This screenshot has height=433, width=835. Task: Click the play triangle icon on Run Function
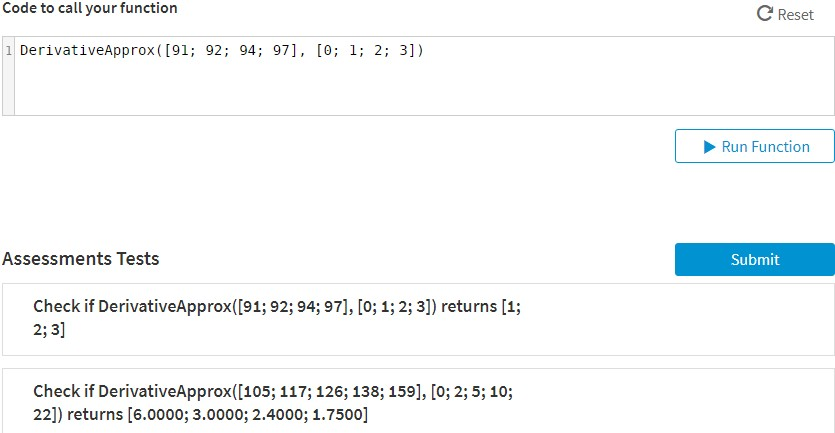point(706,147)
